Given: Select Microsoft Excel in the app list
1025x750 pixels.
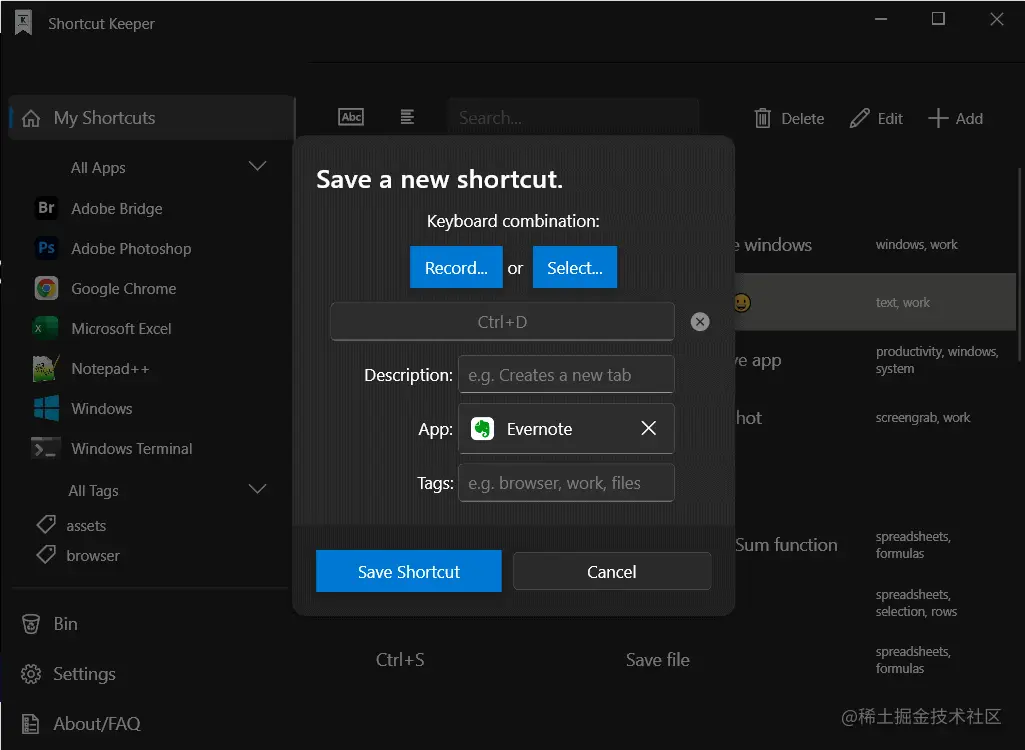Looking at the screenshot, I should (x=122, y=328).
